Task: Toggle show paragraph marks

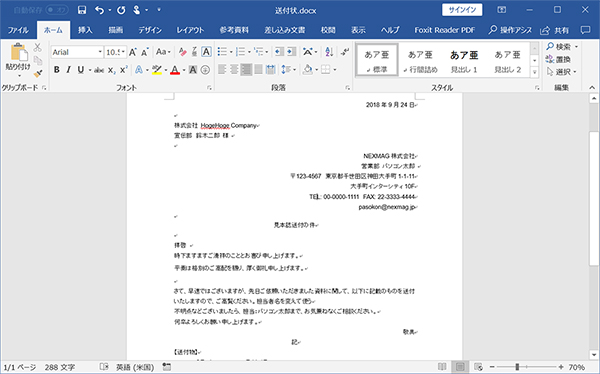Action: click(345, 52)
